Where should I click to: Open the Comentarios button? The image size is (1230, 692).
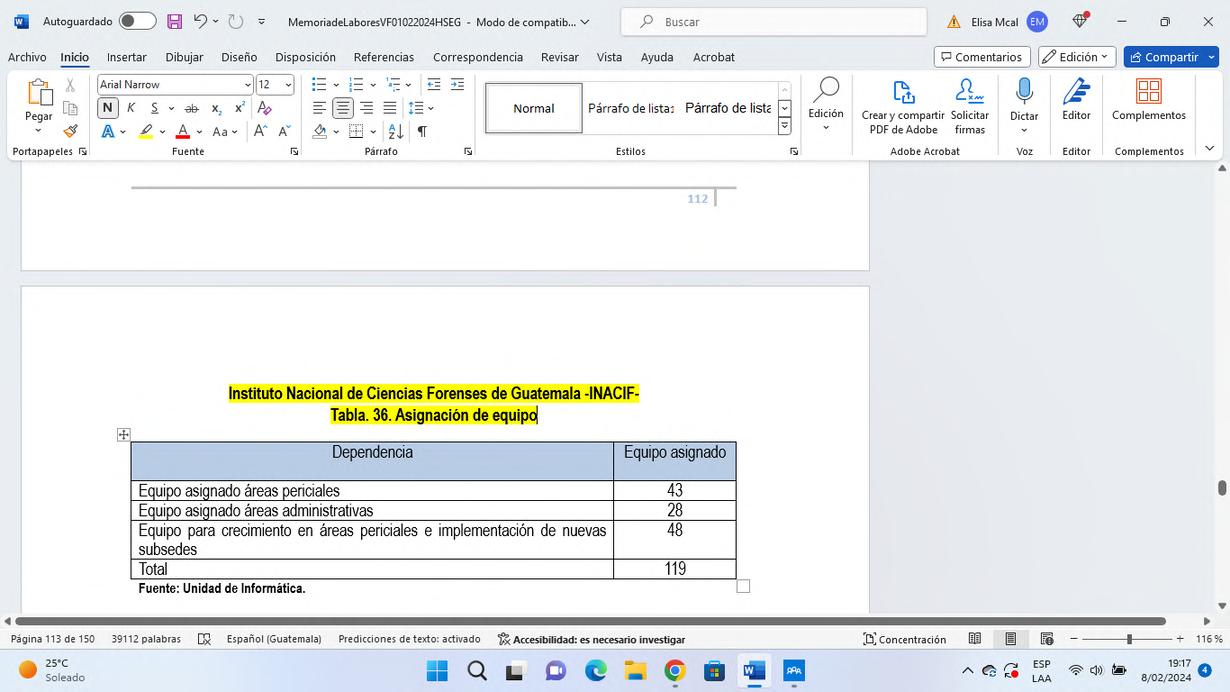tap(982, 57)
